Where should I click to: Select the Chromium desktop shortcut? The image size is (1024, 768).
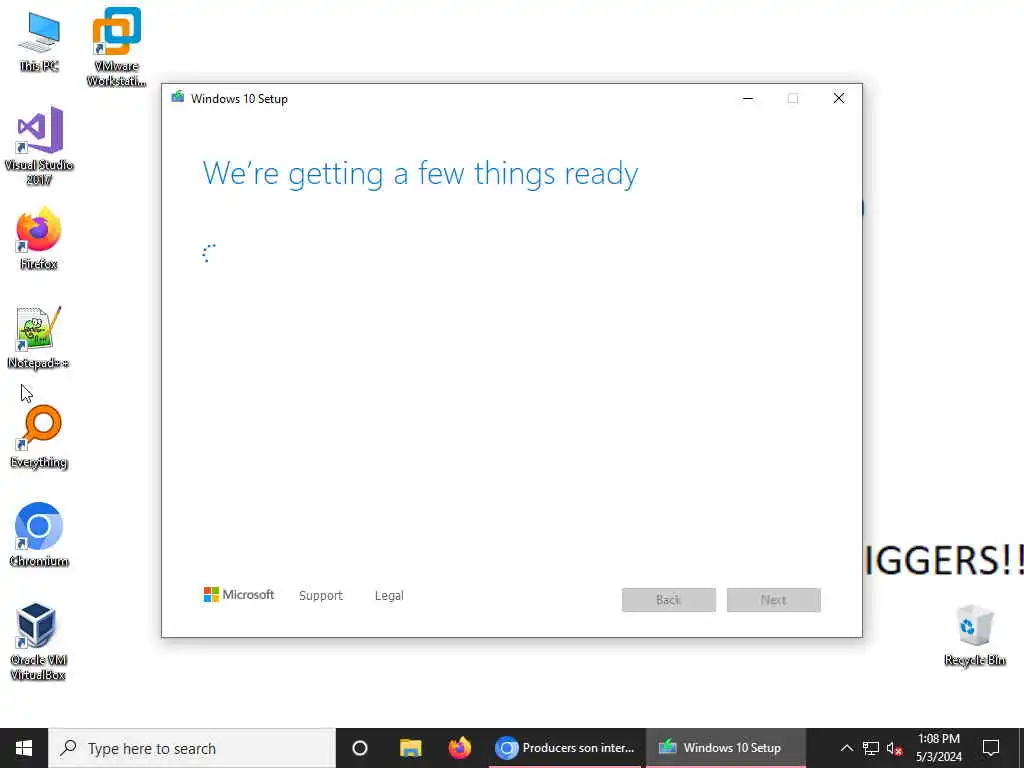point(39,535)
